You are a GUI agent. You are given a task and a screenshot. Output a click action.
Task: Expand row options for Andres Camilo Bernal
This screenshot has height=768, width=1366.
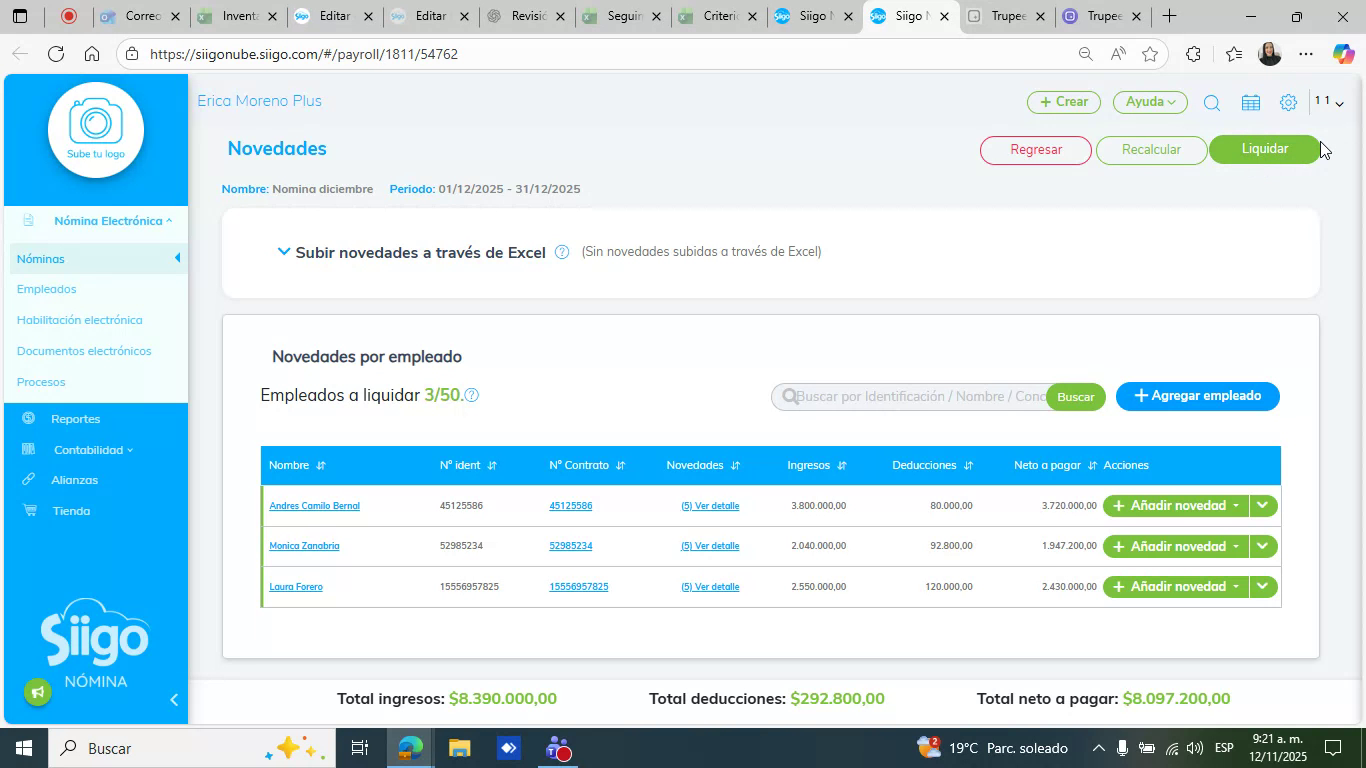point(1263,506)
